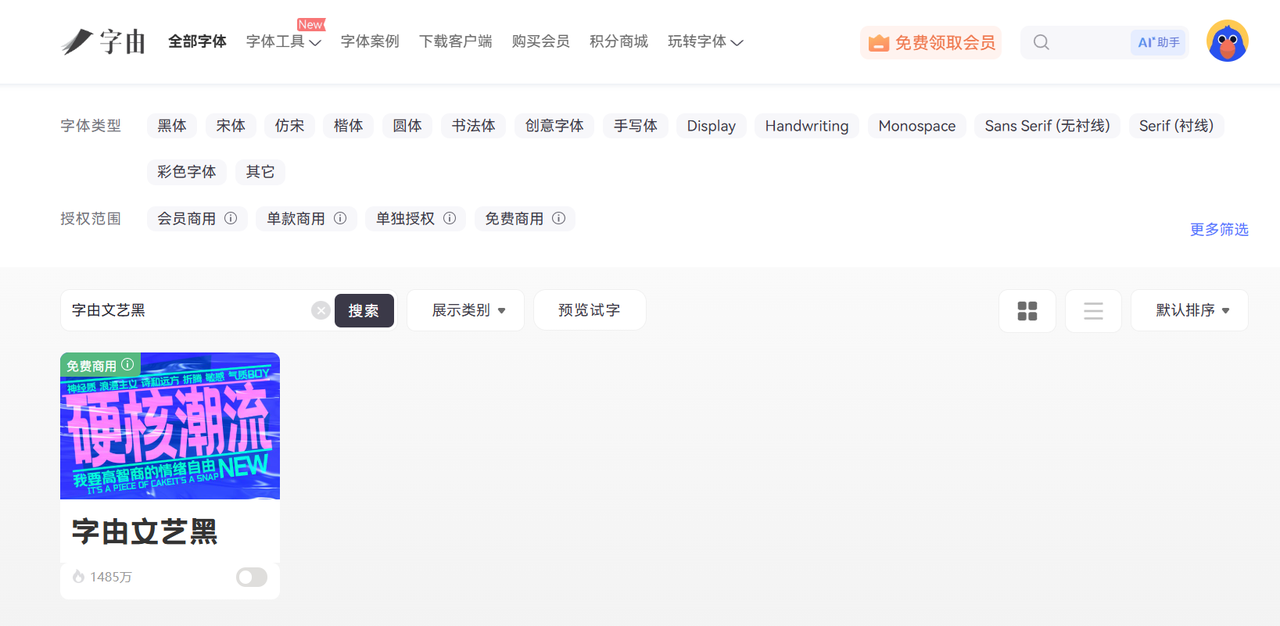Image resolution: width=1280 pixels, height=626 pixels.
Task: Filter by Handwriting font type
Action: click(807, 125)
